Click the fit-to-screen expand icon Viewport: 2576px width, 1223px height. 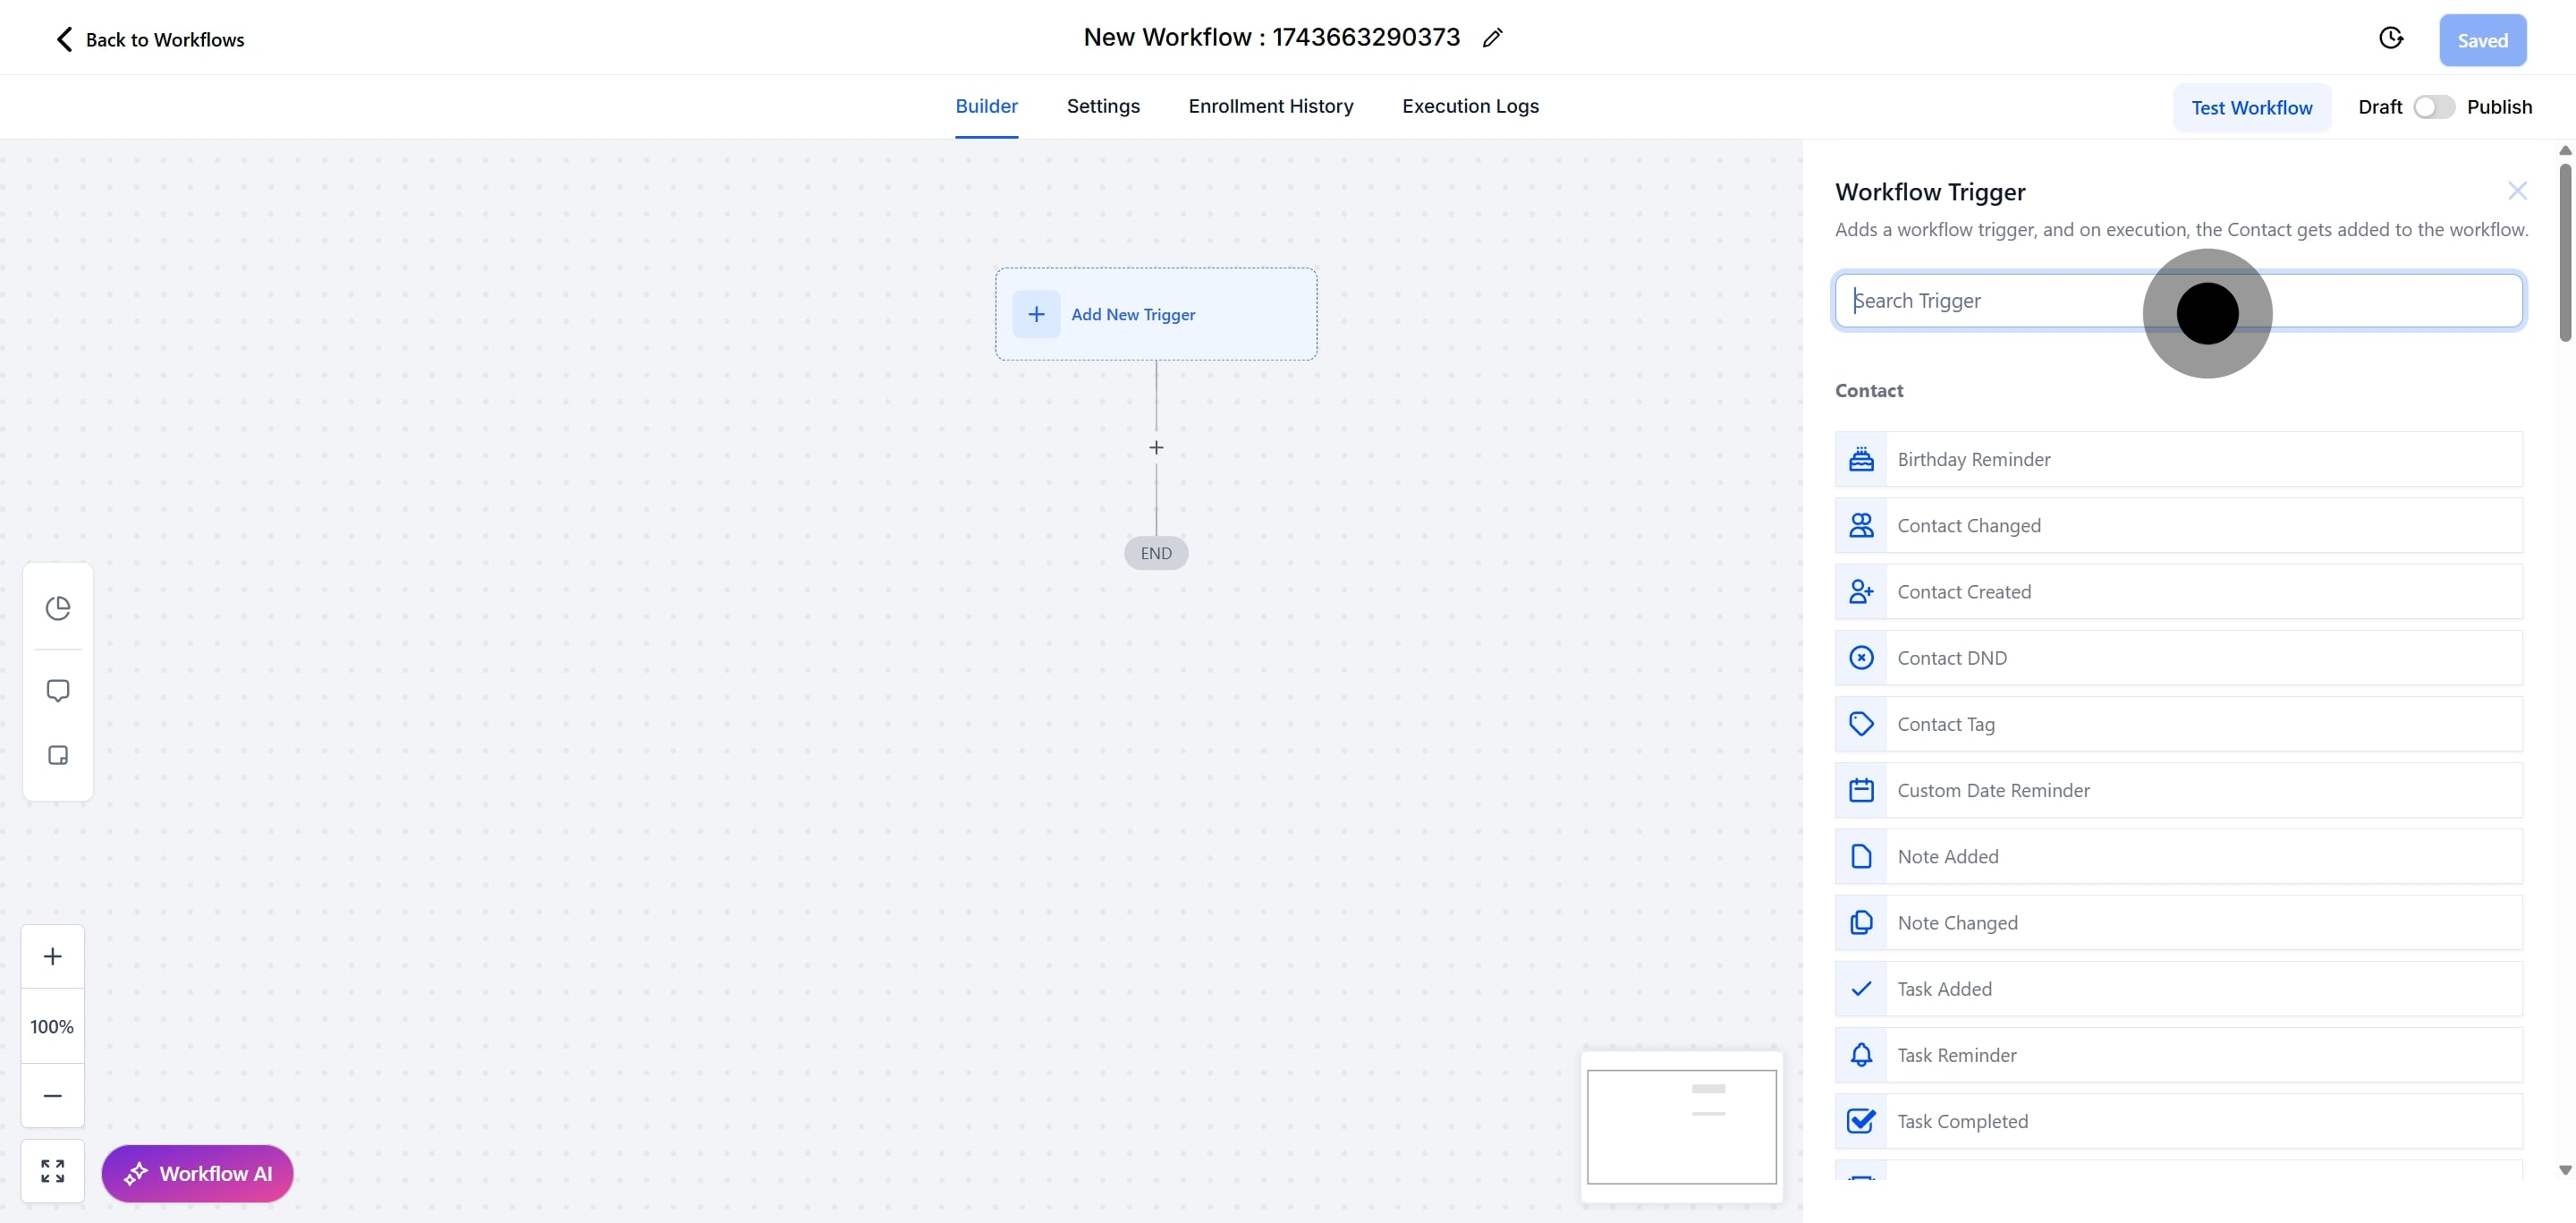tap(53, 1171)
